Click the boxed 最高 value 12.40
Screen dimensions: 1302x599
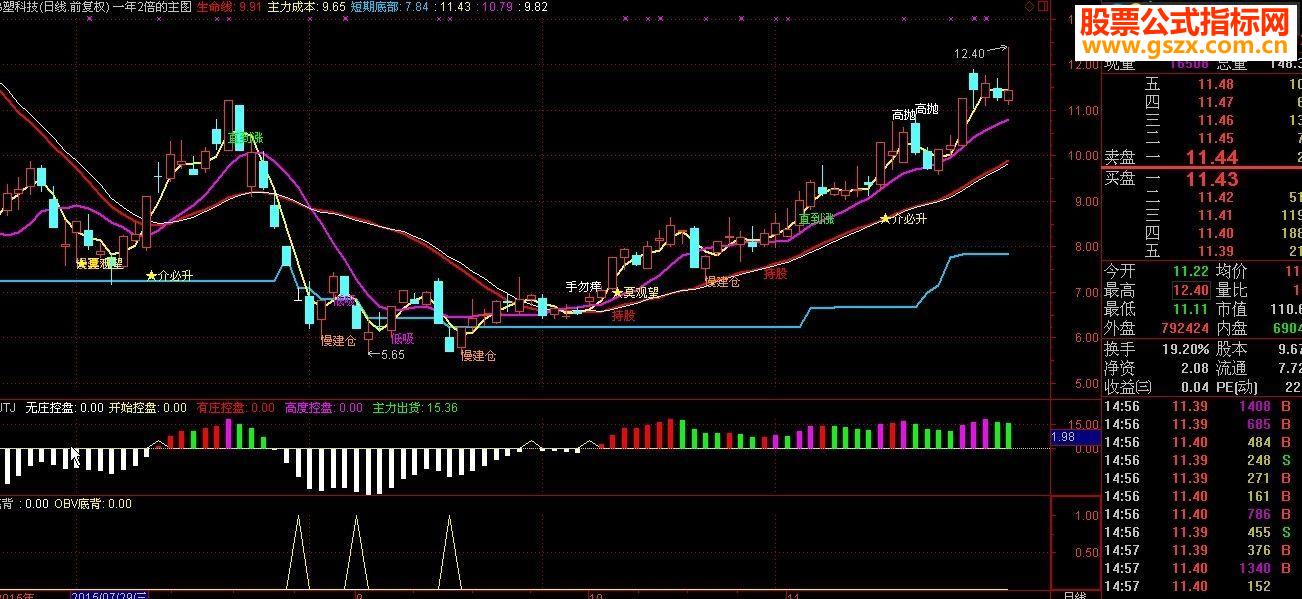pyautogui.click(x=1191, y=290)
